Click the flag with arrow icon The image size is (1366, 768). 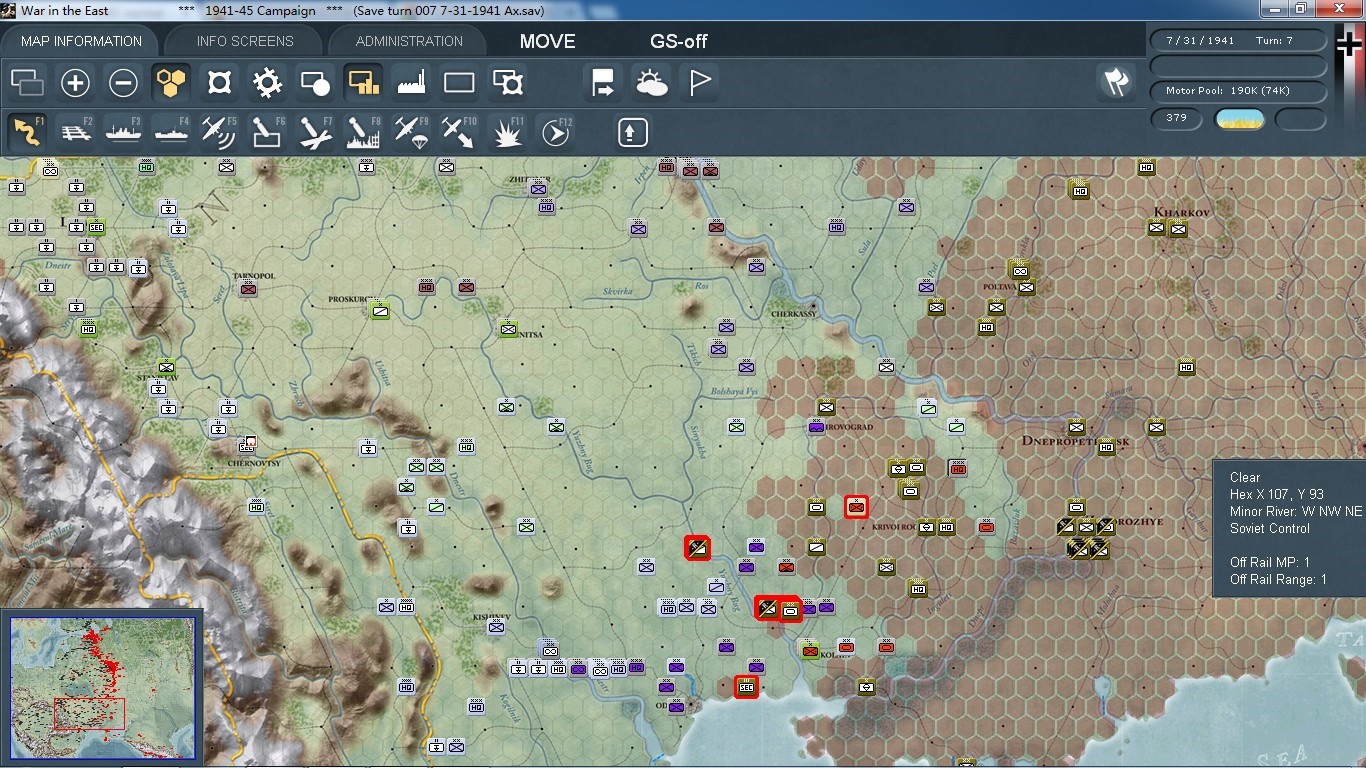coord(603,82)
